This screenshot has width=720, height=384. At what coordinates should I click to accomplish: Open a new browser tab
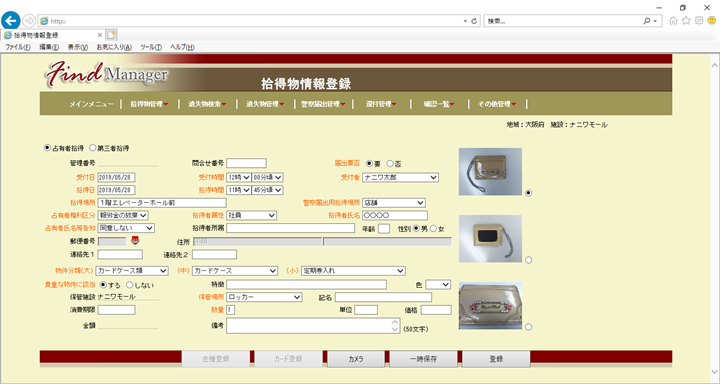click(x=112, y=35)
